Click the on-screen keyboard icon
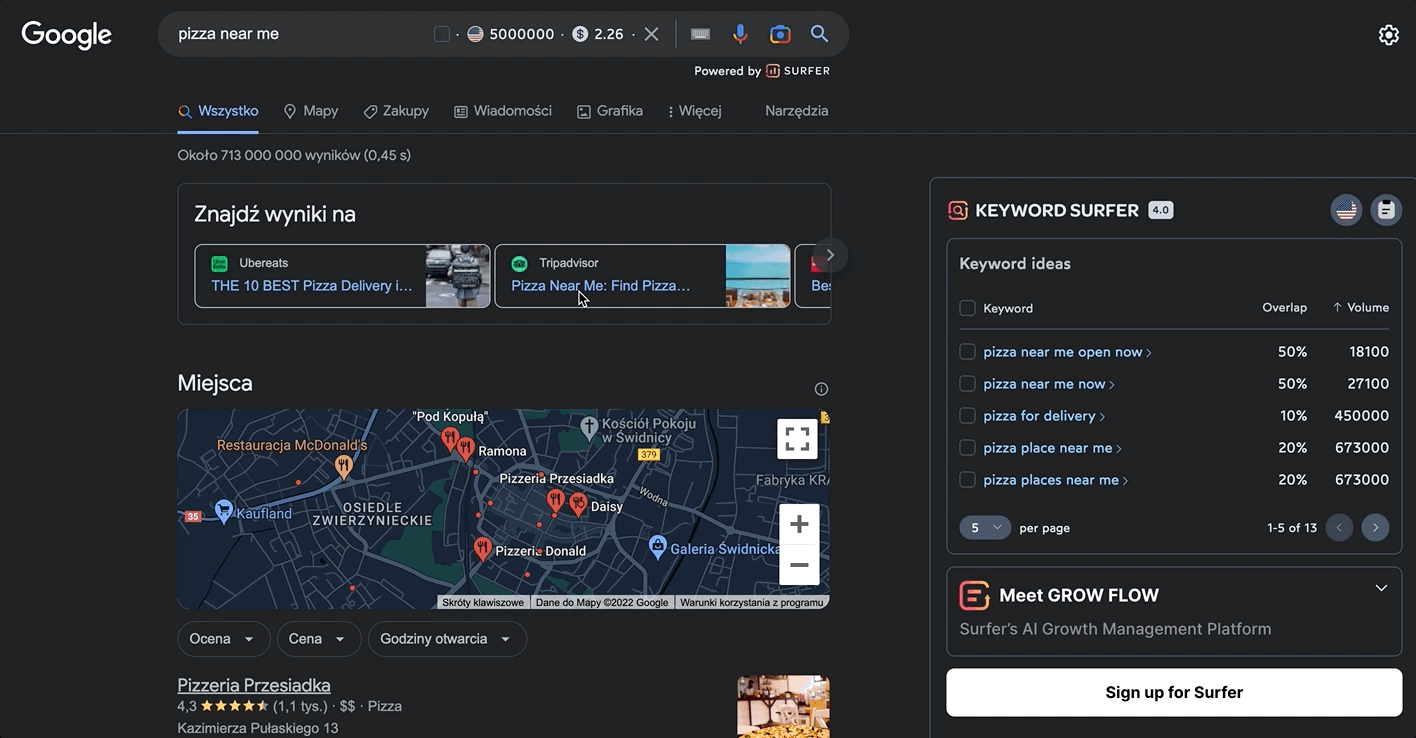 coord(700,34)
